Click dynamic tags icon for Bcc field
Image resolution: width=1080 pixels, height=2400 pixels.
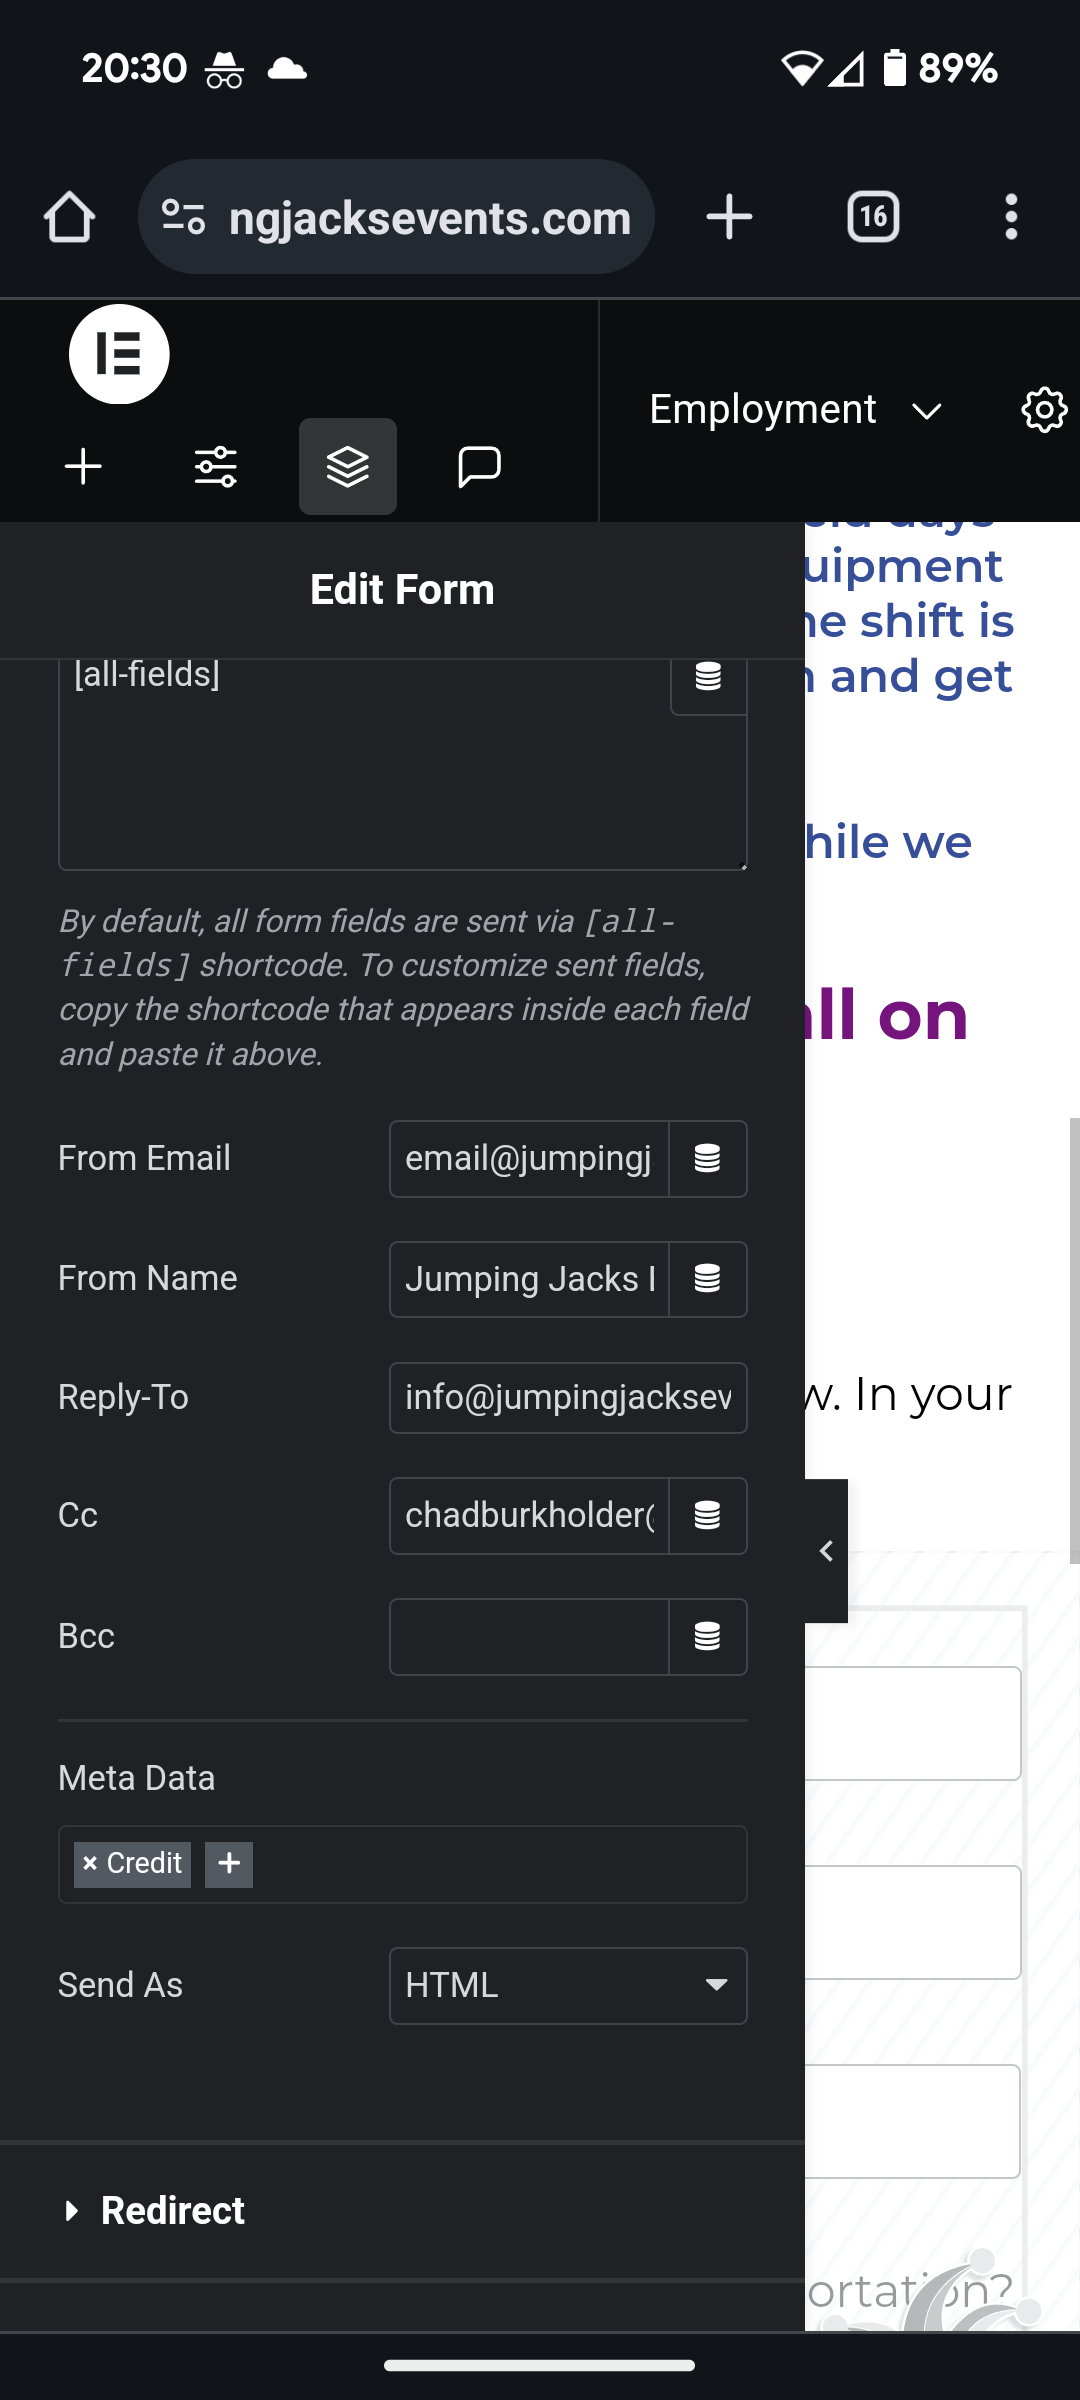click(x=707, y=1637)
